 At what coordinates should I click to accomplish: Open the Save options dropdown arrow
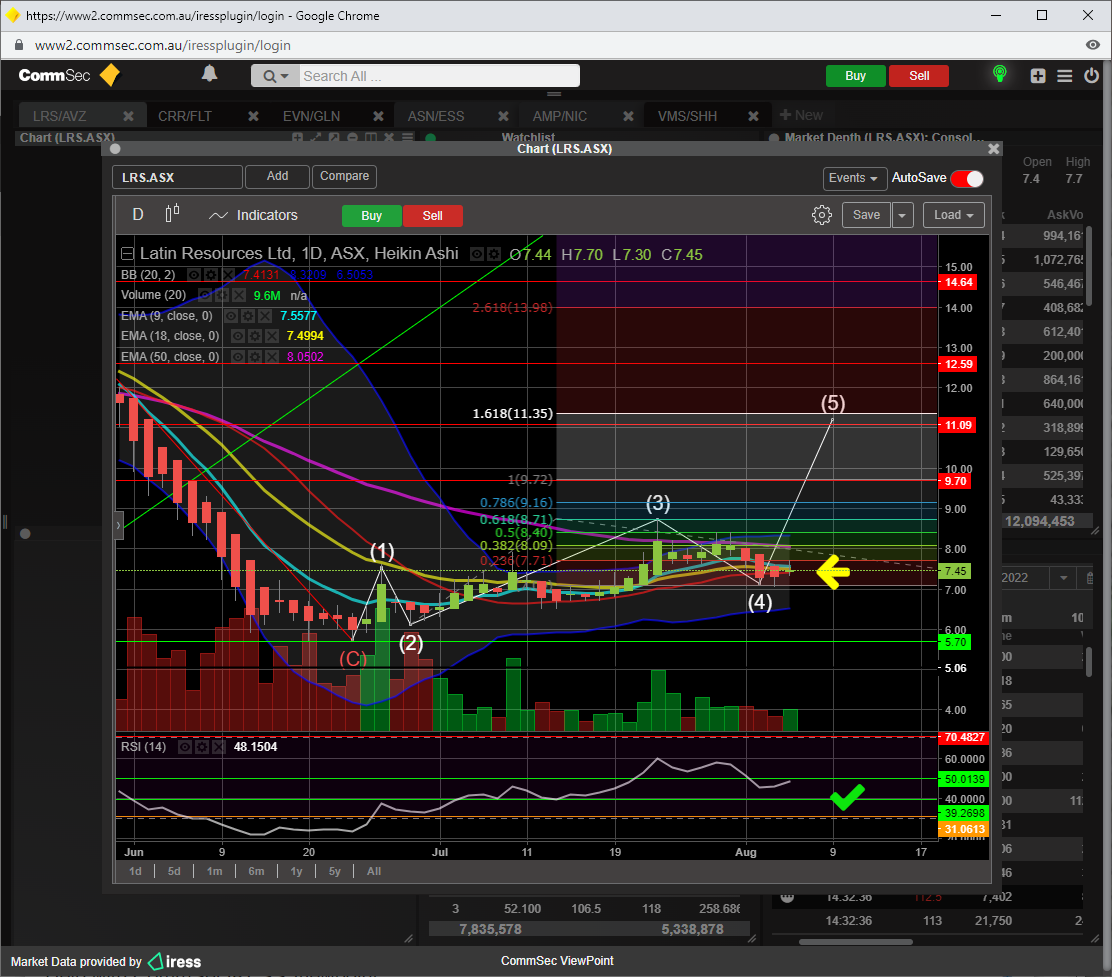click(902, 215)
